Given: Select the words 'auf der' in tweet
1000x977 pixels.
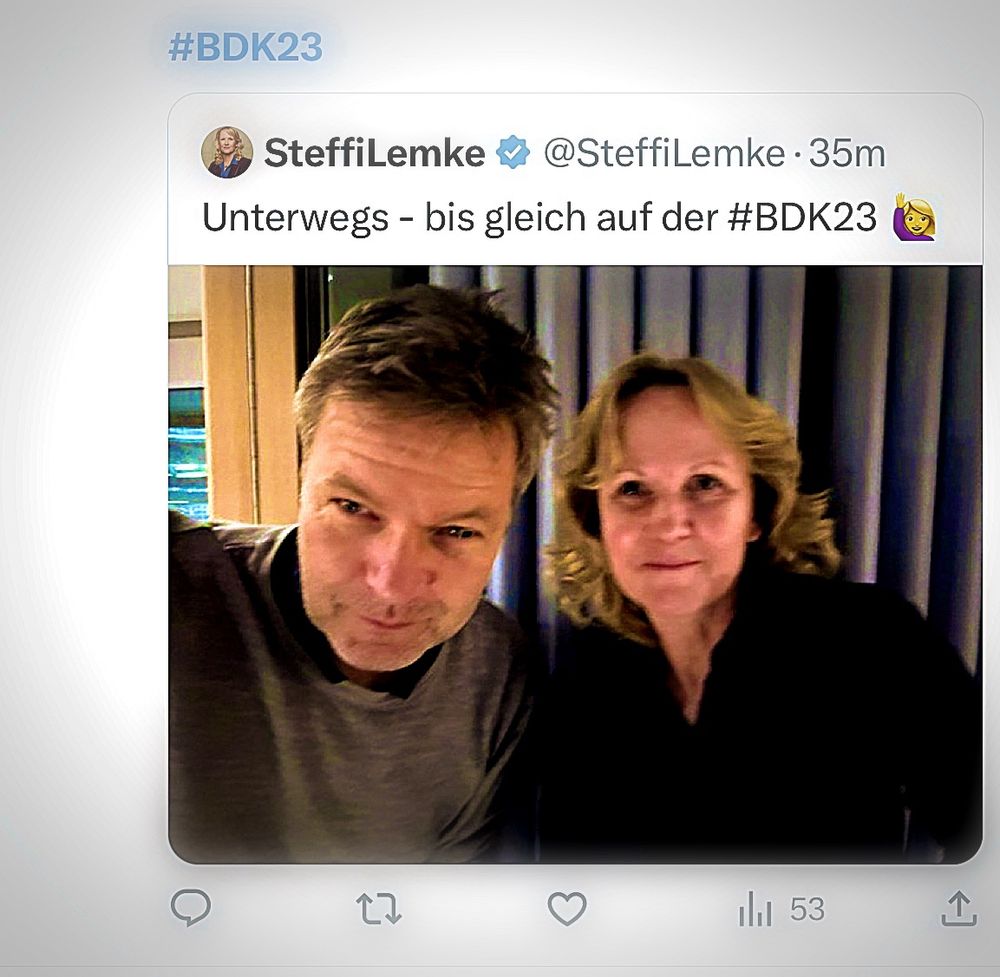Looking at the screenshot, I should [658, 217].
